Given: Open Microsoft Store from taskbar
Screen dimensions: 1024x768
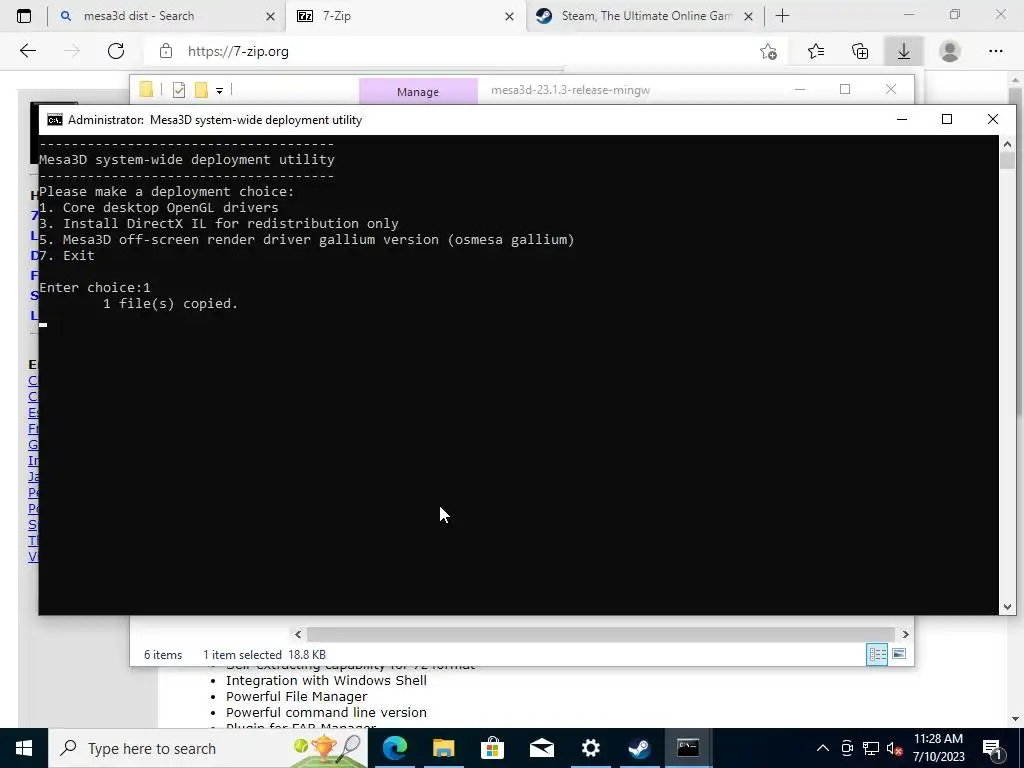Looking at the screenshot, I should click(492, 748).
